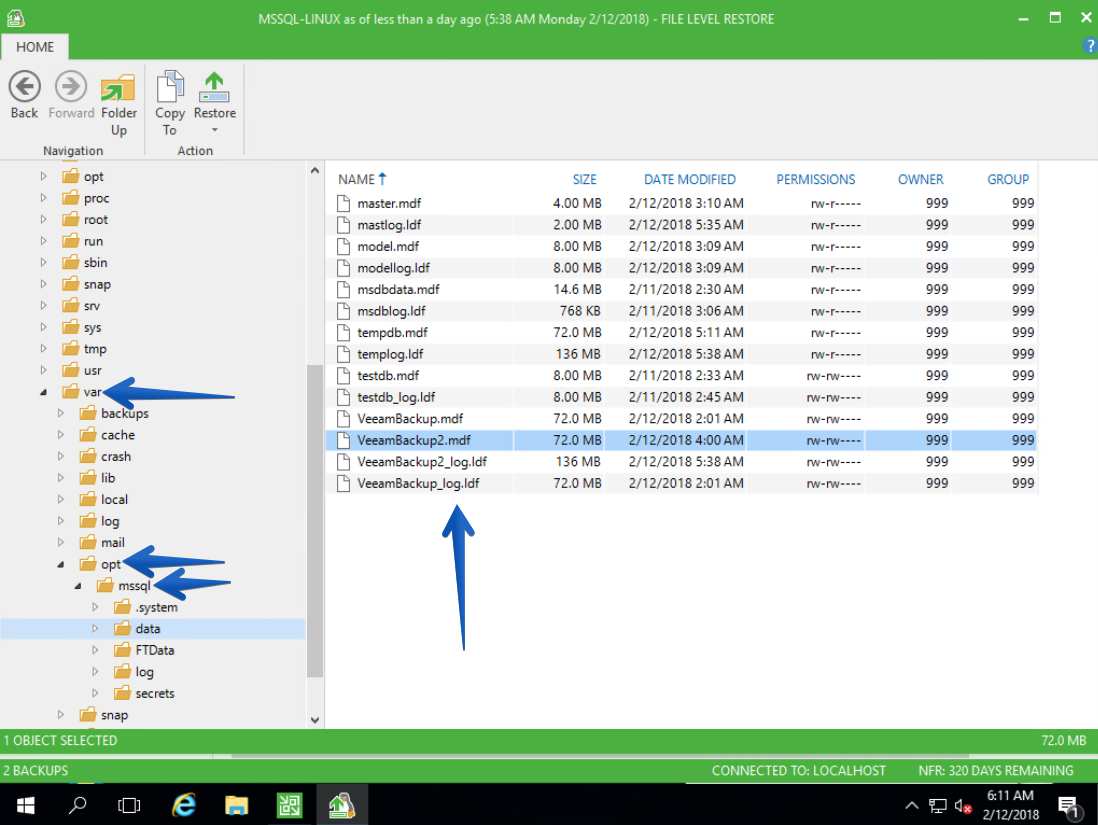Click the Forward navigation icon

click(x=71, y=88)
